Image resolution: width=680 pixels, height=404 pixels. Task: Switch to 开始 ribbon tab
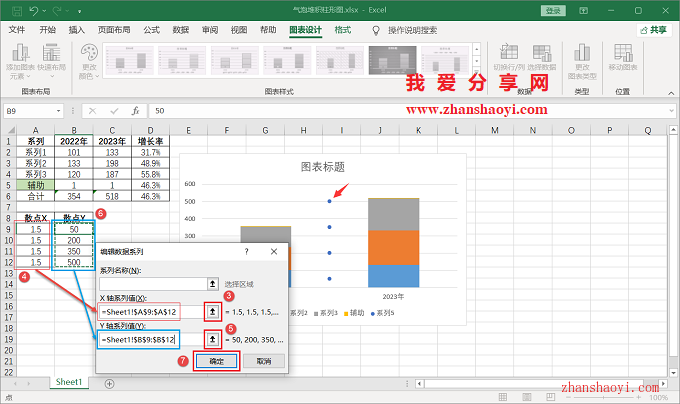[47, 30]
